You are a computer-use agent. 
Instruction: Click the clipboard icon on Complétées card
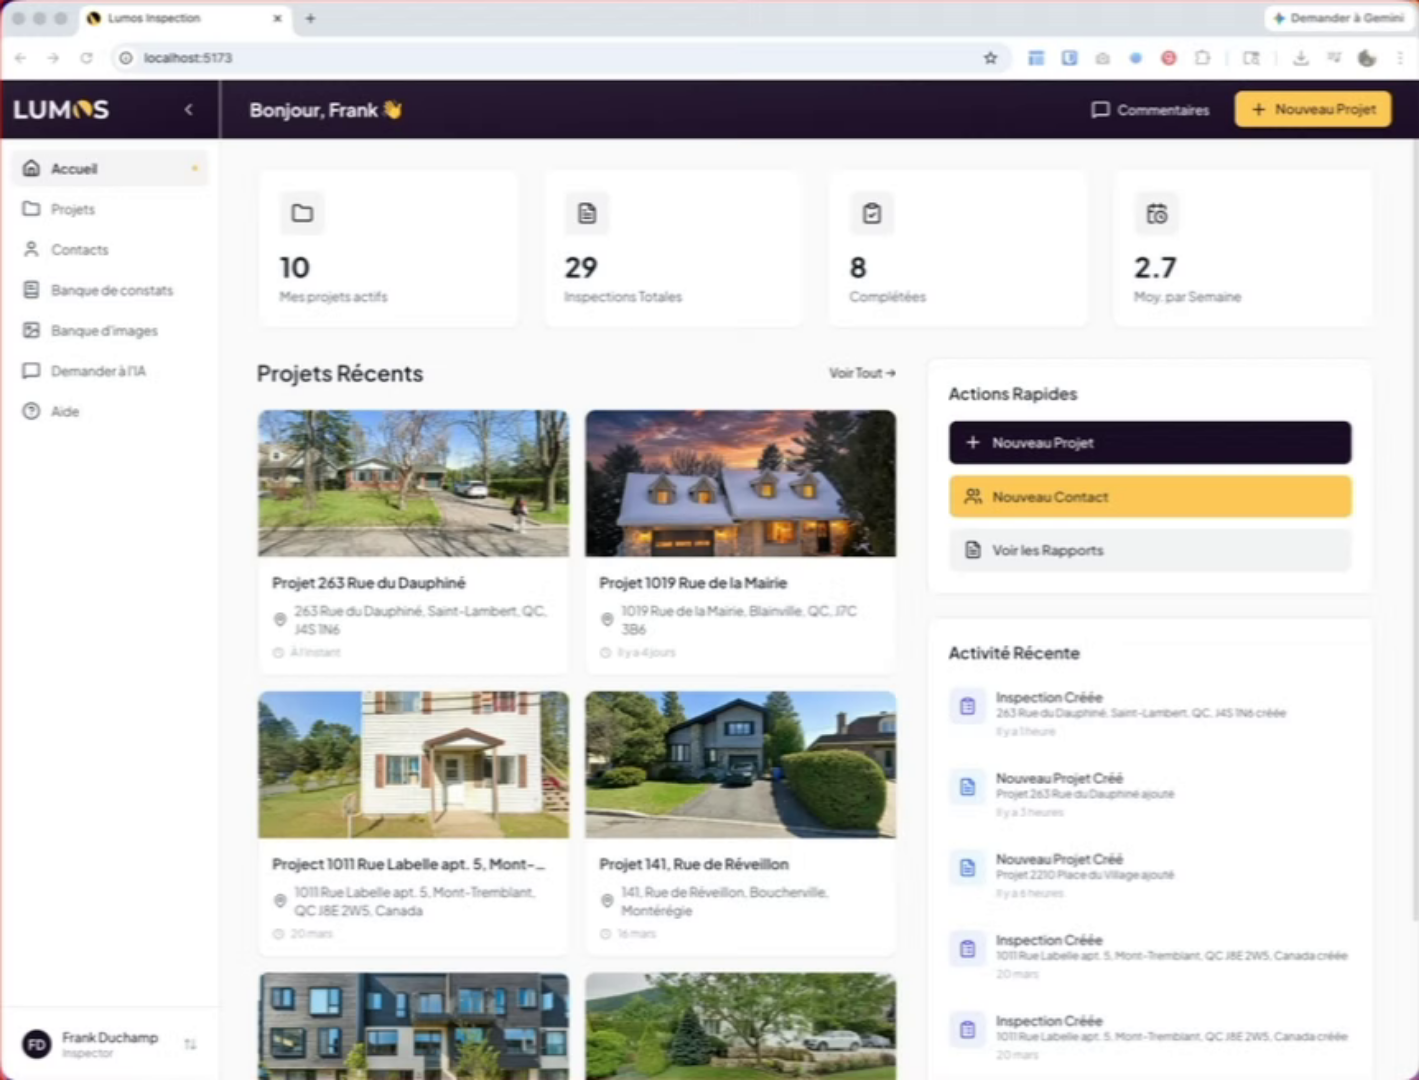click(x=872, y=213)
